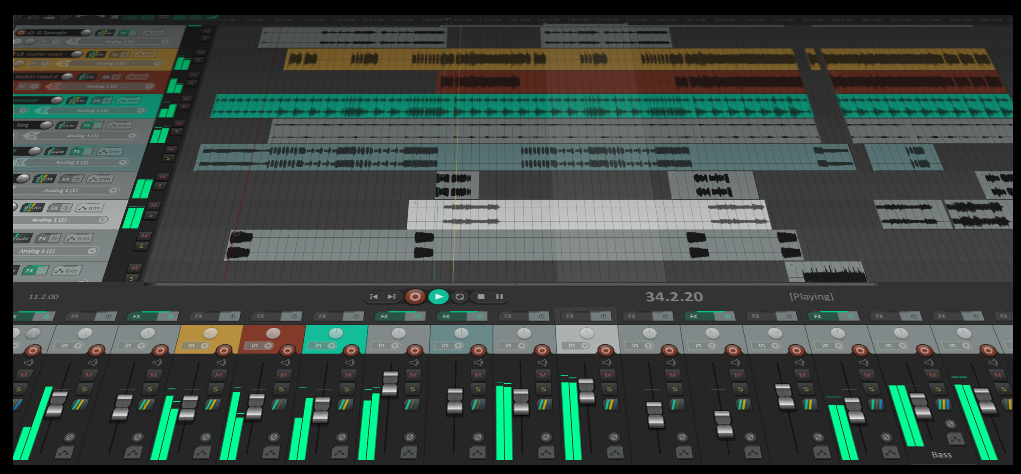Click the 34.2.20 time position display

[x=674, y=297]
